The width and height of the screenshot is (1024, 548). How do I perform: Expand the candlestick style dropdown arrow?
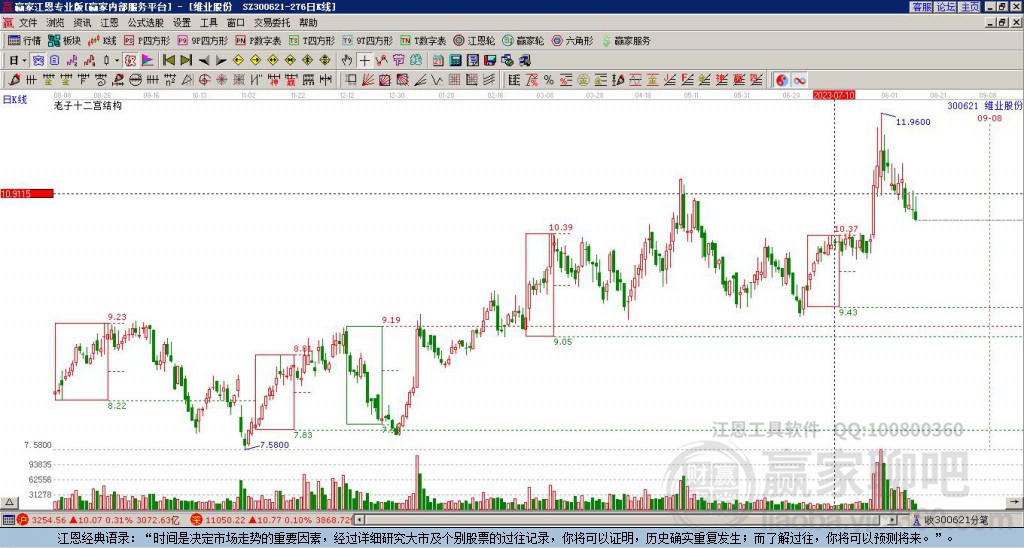click(117, 61)
